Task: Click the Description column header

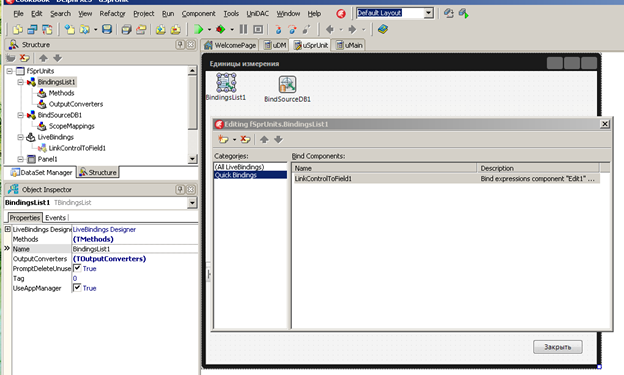Action: click(x=538, y=168)
